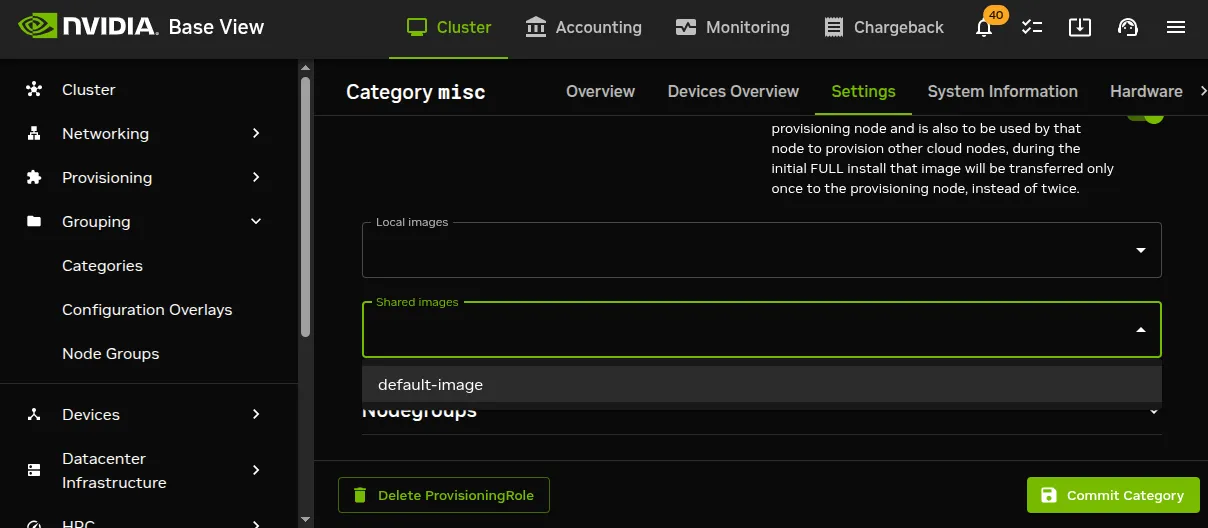1208x528 pixels.
Task: Click the Grouping folder icon
Action: pos(34,222)
